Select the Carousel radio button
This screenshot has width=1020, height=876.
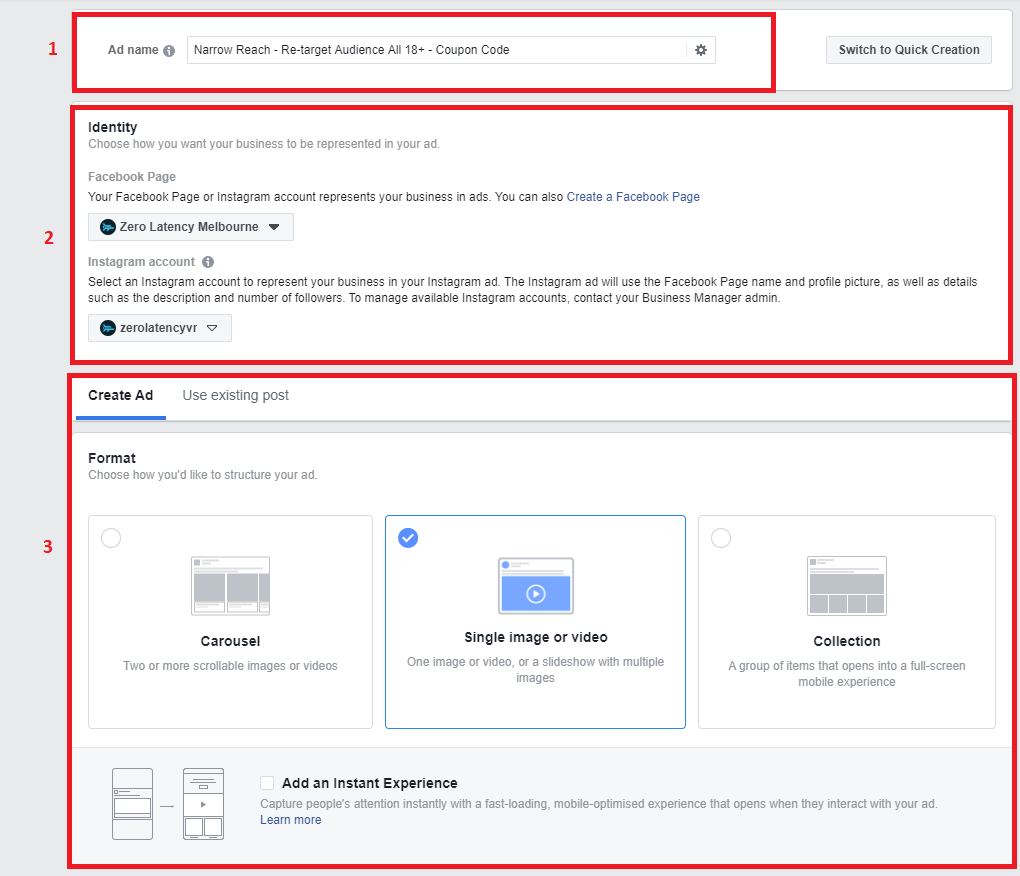coord(111,538)
